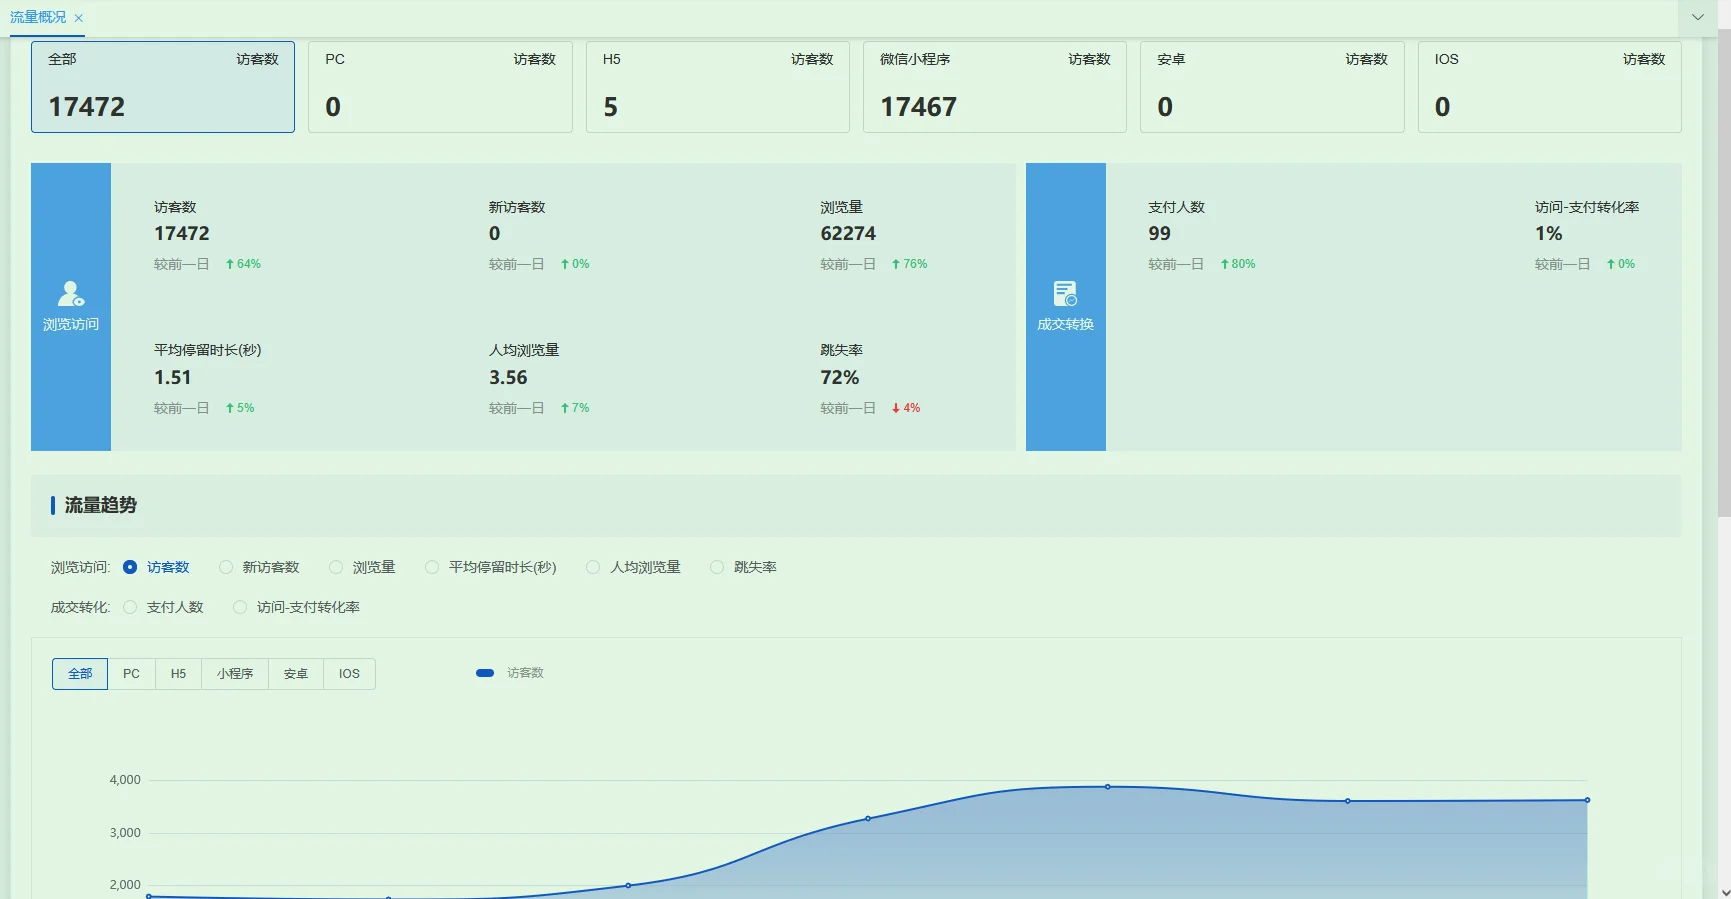Screen dimensions: 1731x899
Task: Select the 跳失率 radio button
Action: (x=717, y=567)
